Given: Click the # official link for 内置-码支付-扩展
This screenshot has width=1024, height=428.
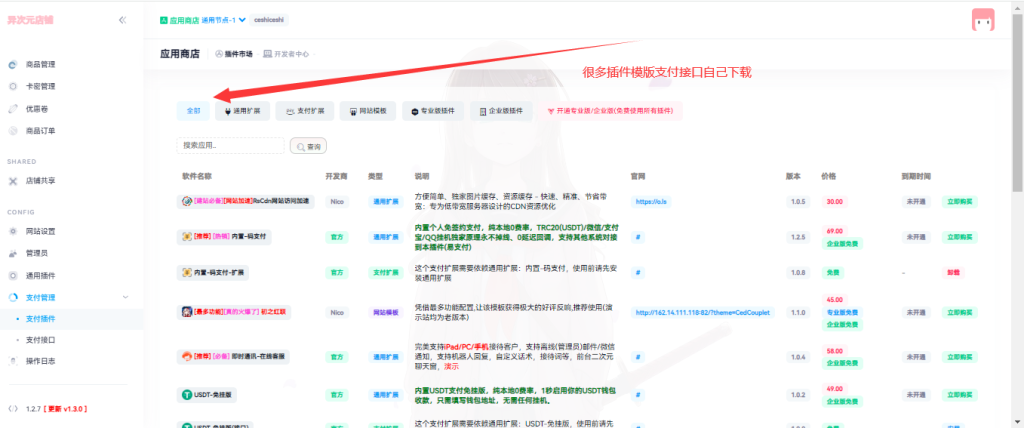Looking at the screenshot, I should (x=637, y=272).
